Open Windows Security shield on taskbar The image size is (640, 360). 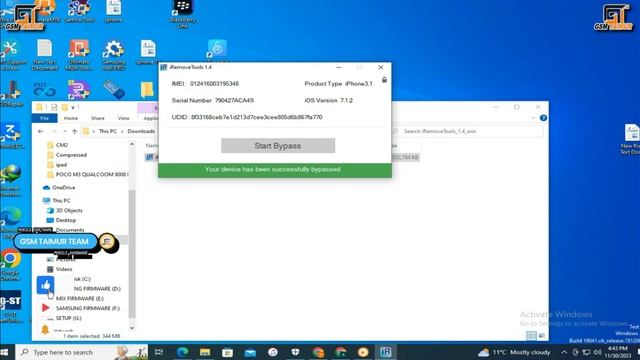pos(295,352)
